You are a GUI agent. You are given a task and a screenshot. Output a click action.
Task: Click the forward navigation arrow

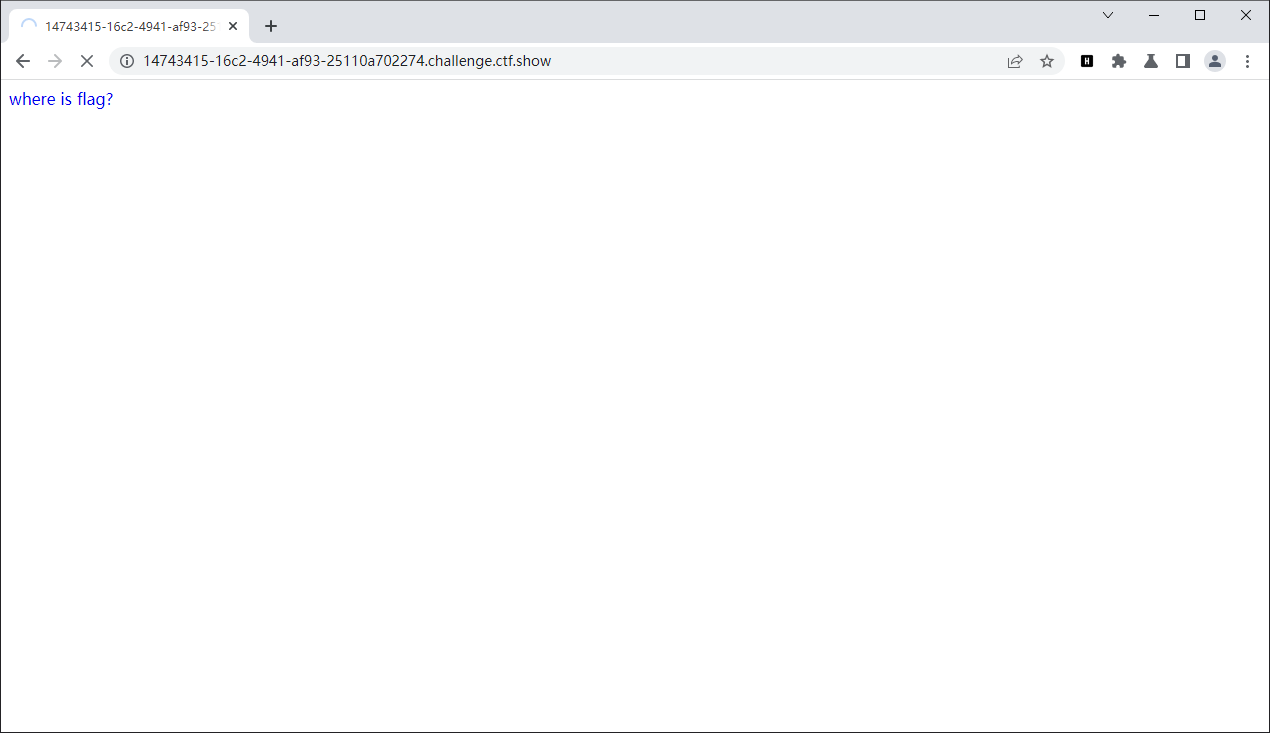[x=55, y=61]
